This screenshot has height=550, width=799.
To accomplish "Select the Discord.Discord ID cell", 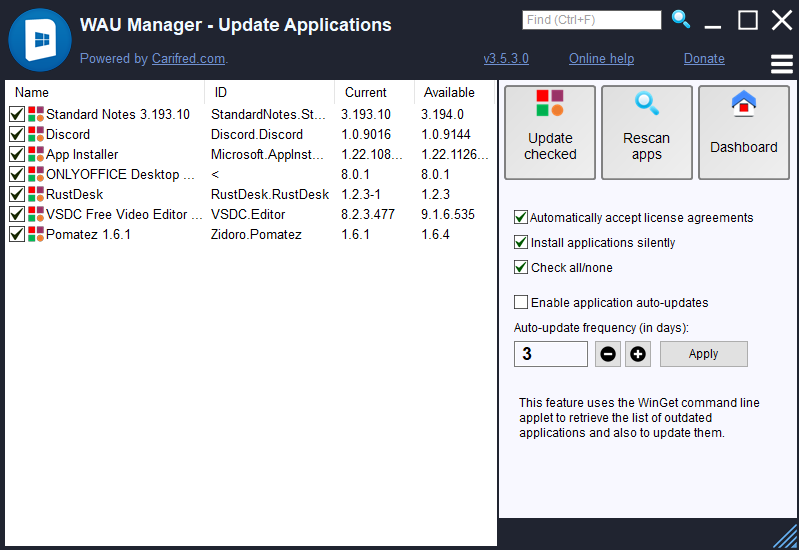I will [257, 134].
